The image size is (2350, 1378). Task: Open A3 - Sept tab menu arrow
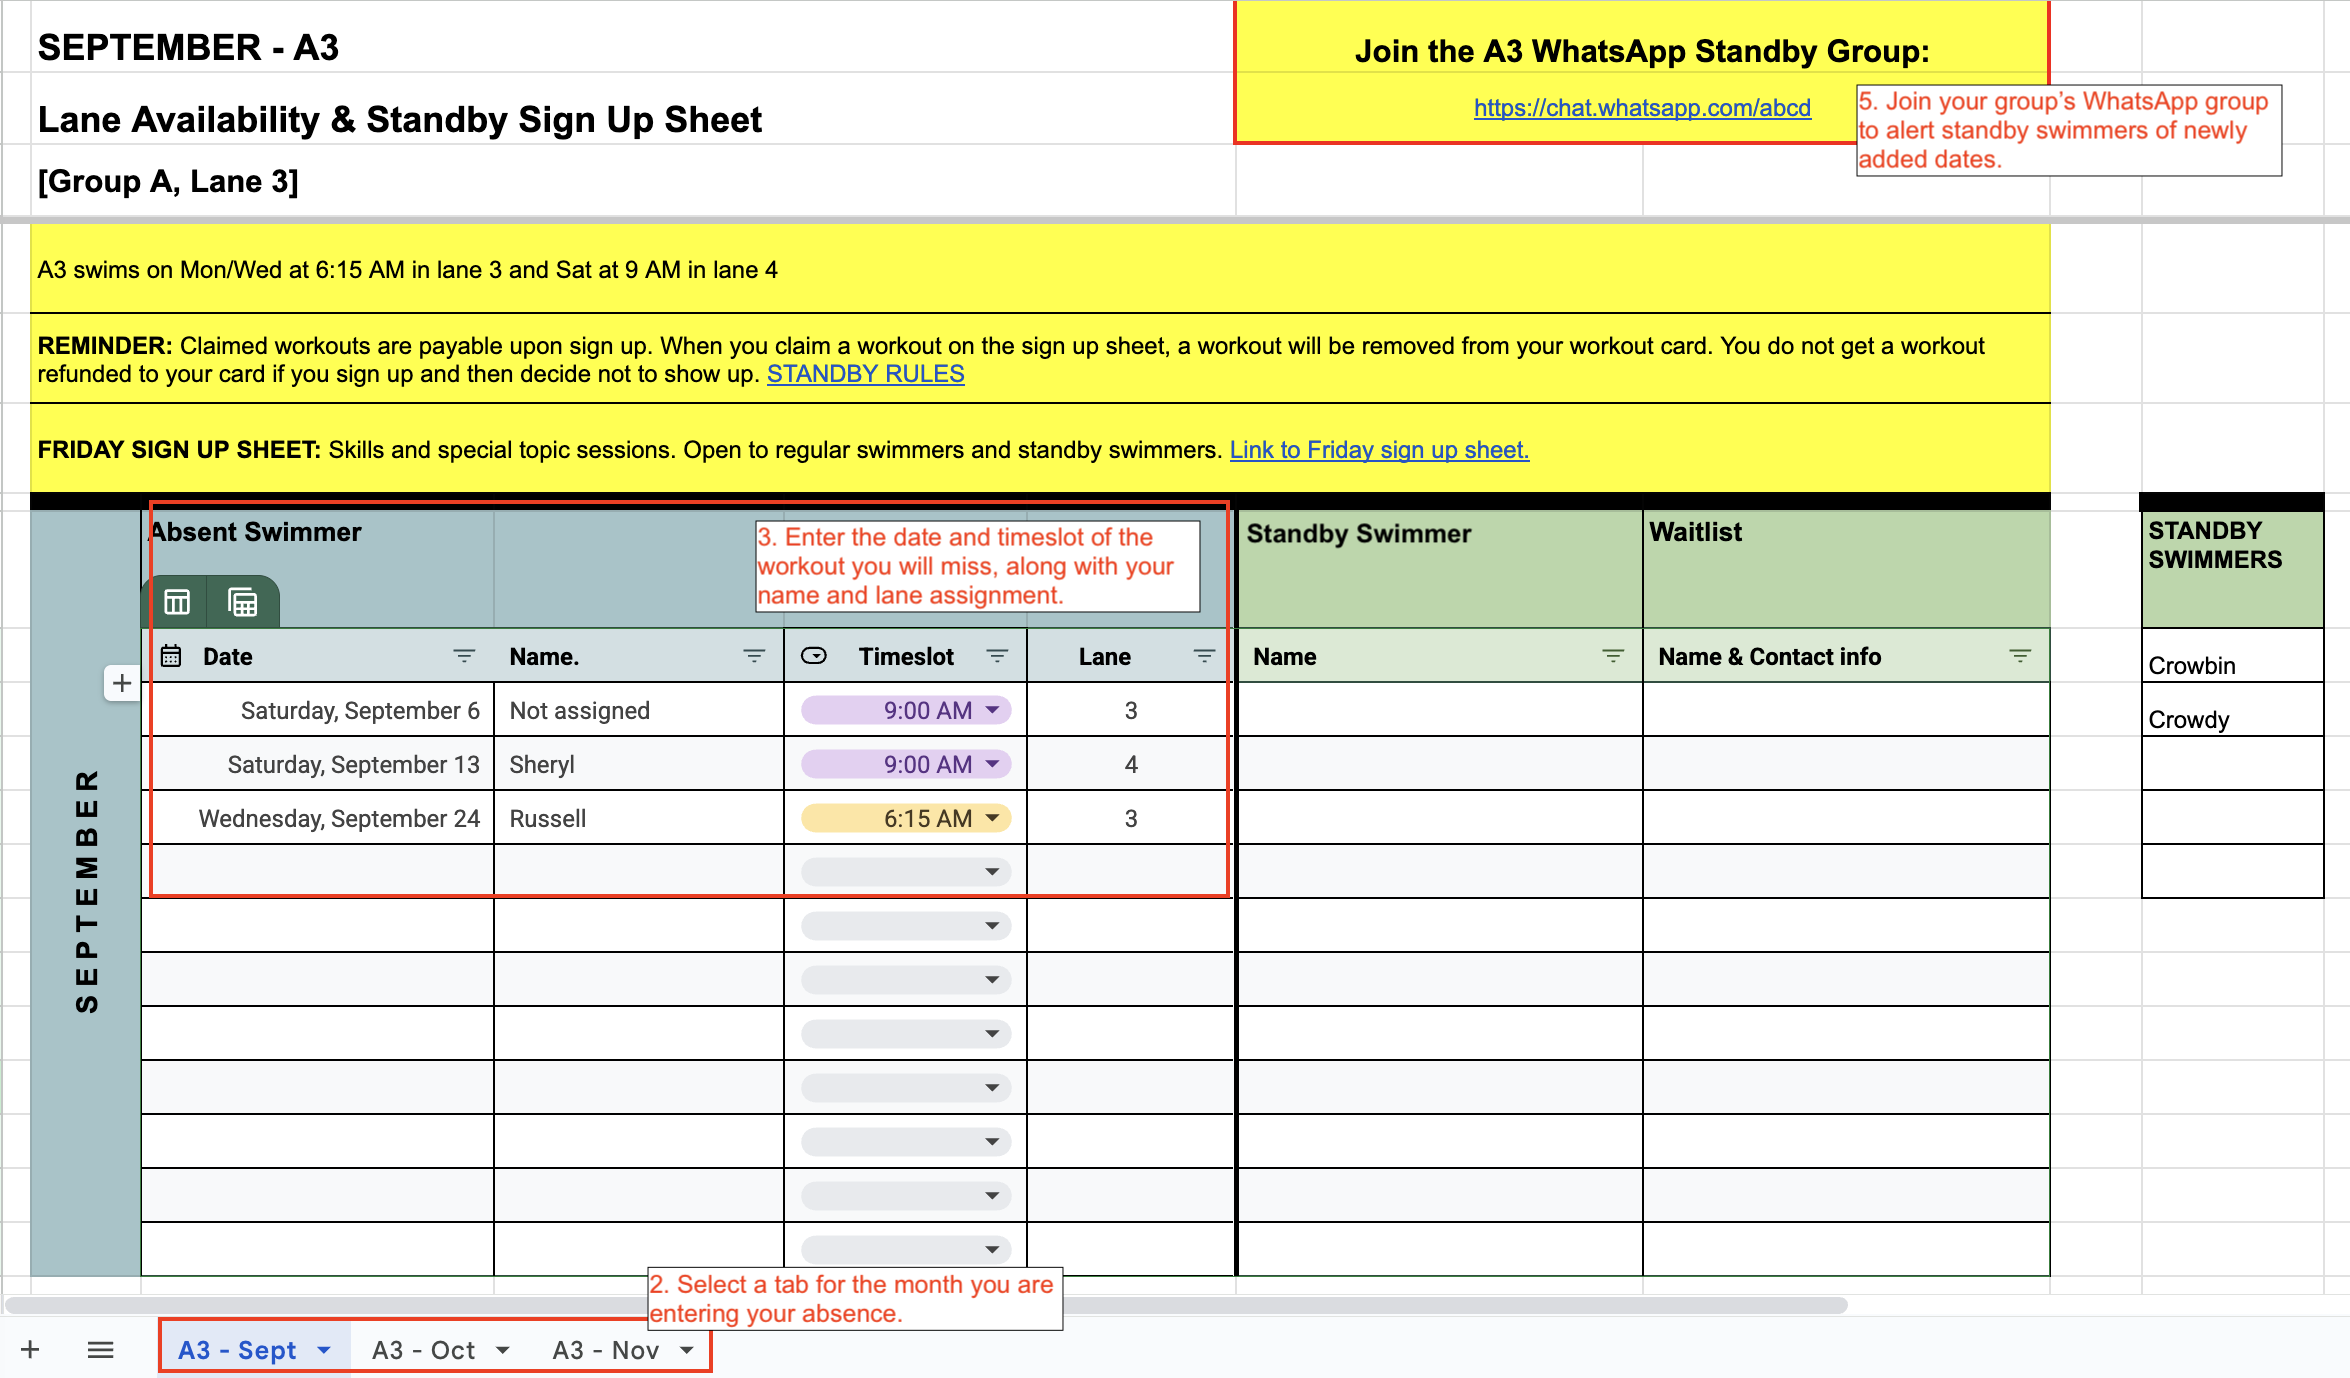(324, 1350)
